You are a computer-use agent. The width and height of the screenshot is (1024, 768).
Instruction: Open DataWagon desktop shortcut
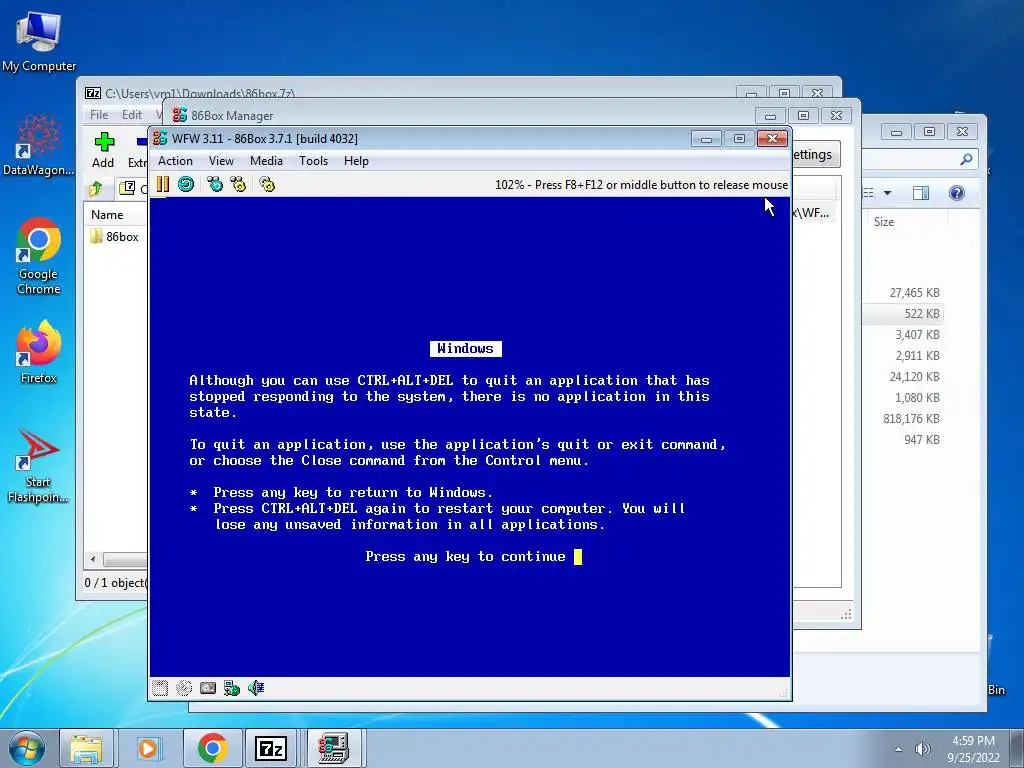39,145
